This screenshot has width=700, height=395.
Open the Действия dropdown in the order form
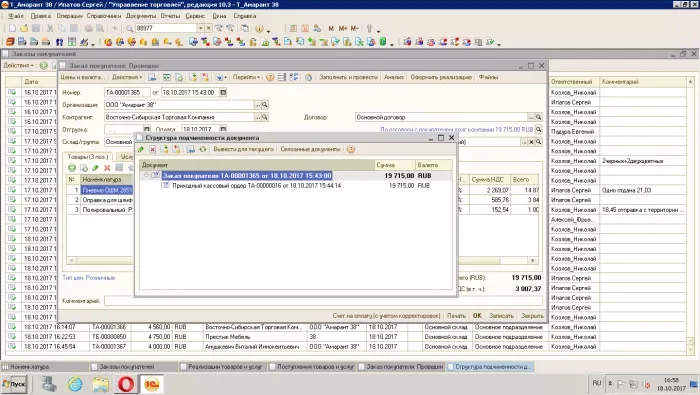[x=127, y=77]
